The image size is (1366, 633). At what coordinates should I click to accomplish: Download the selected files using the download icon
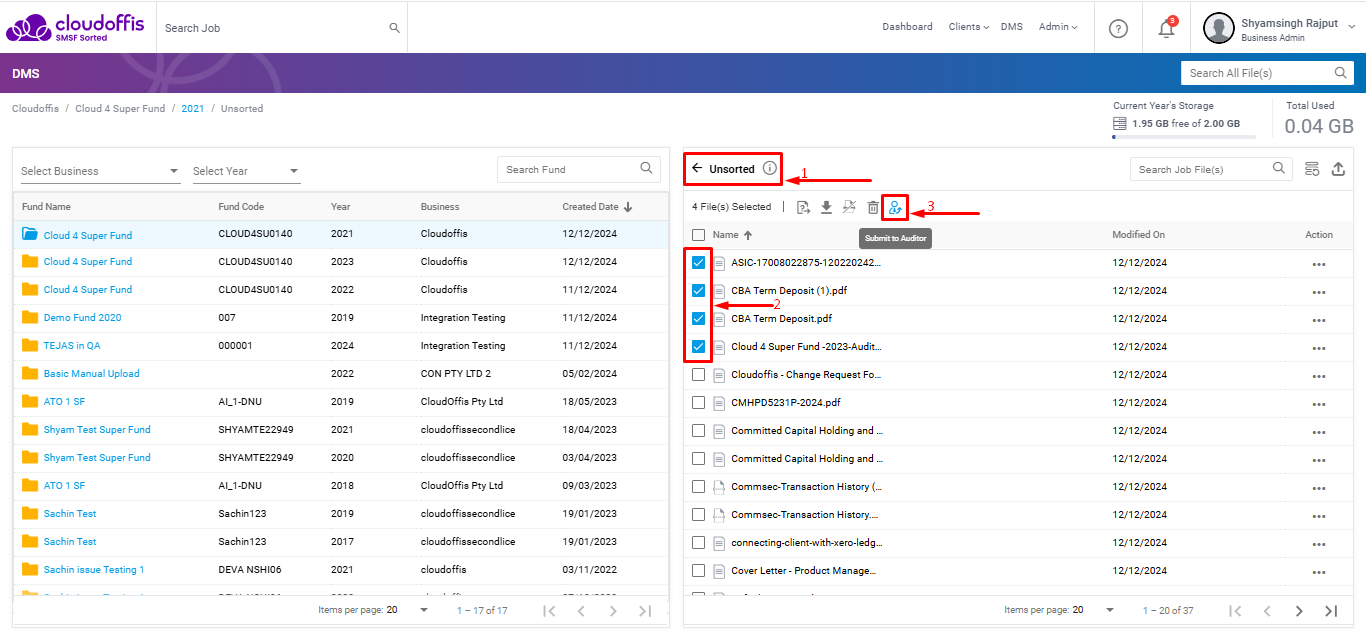click(x=826, y=207)
